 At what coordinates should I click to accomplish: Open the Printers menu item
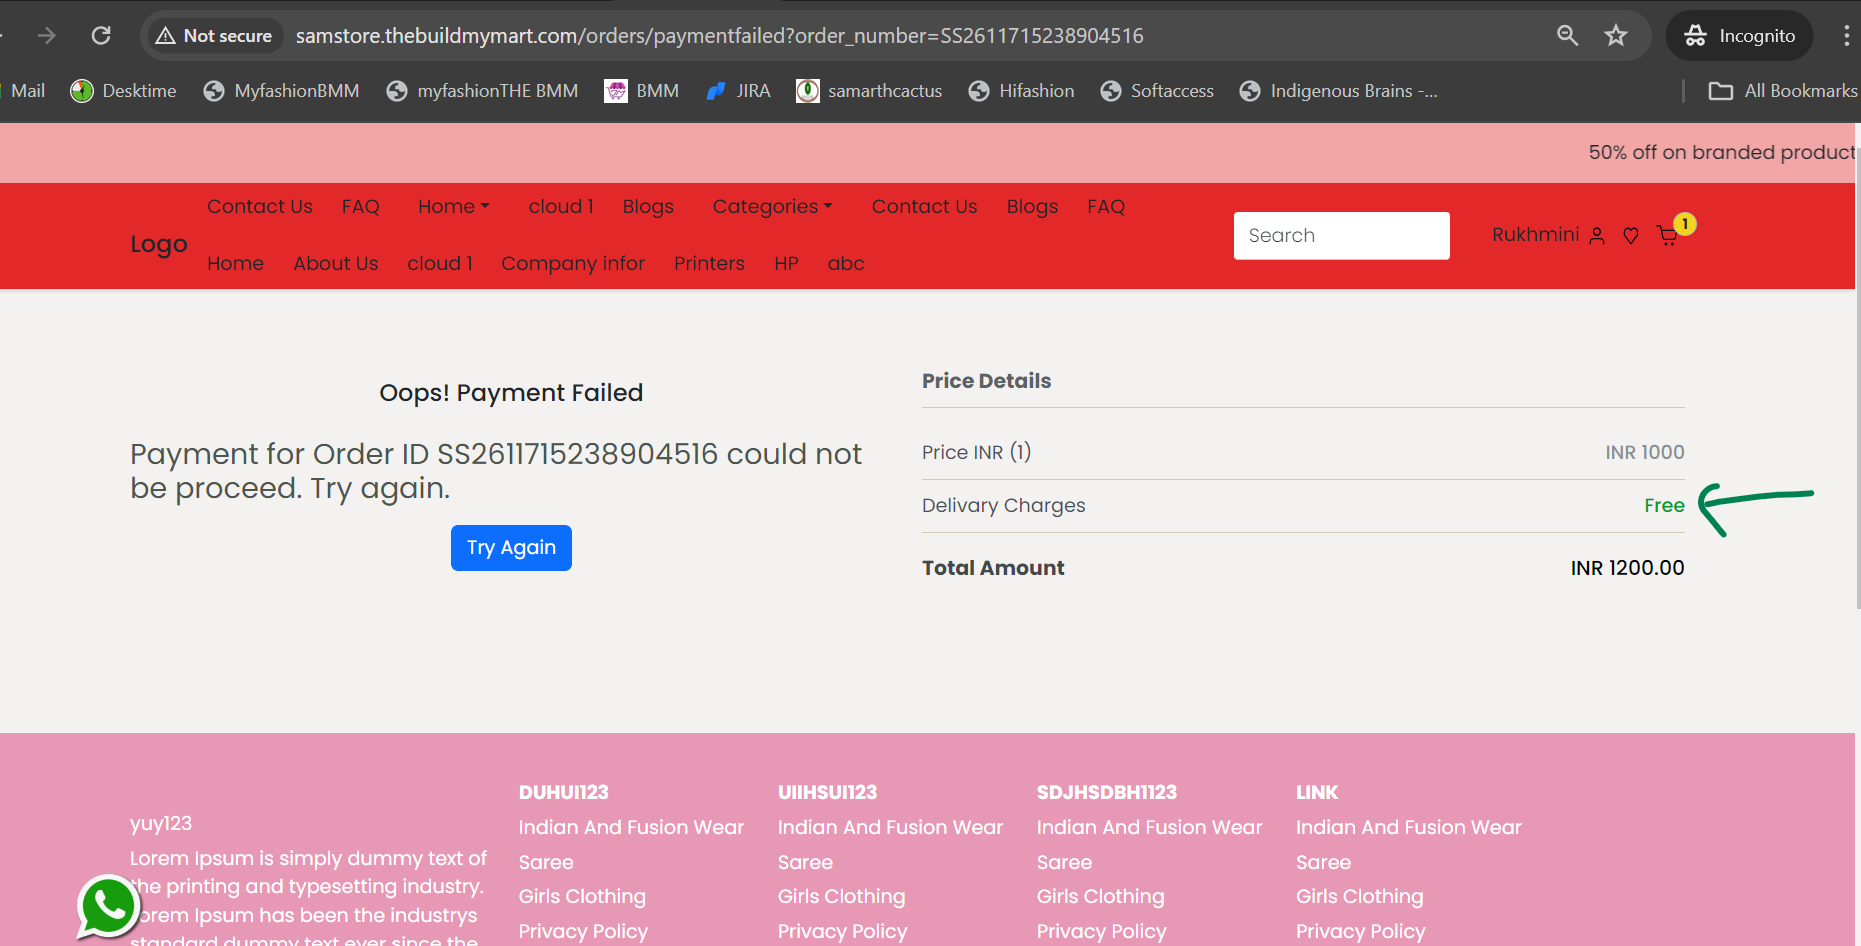click(x=709, y=263)
